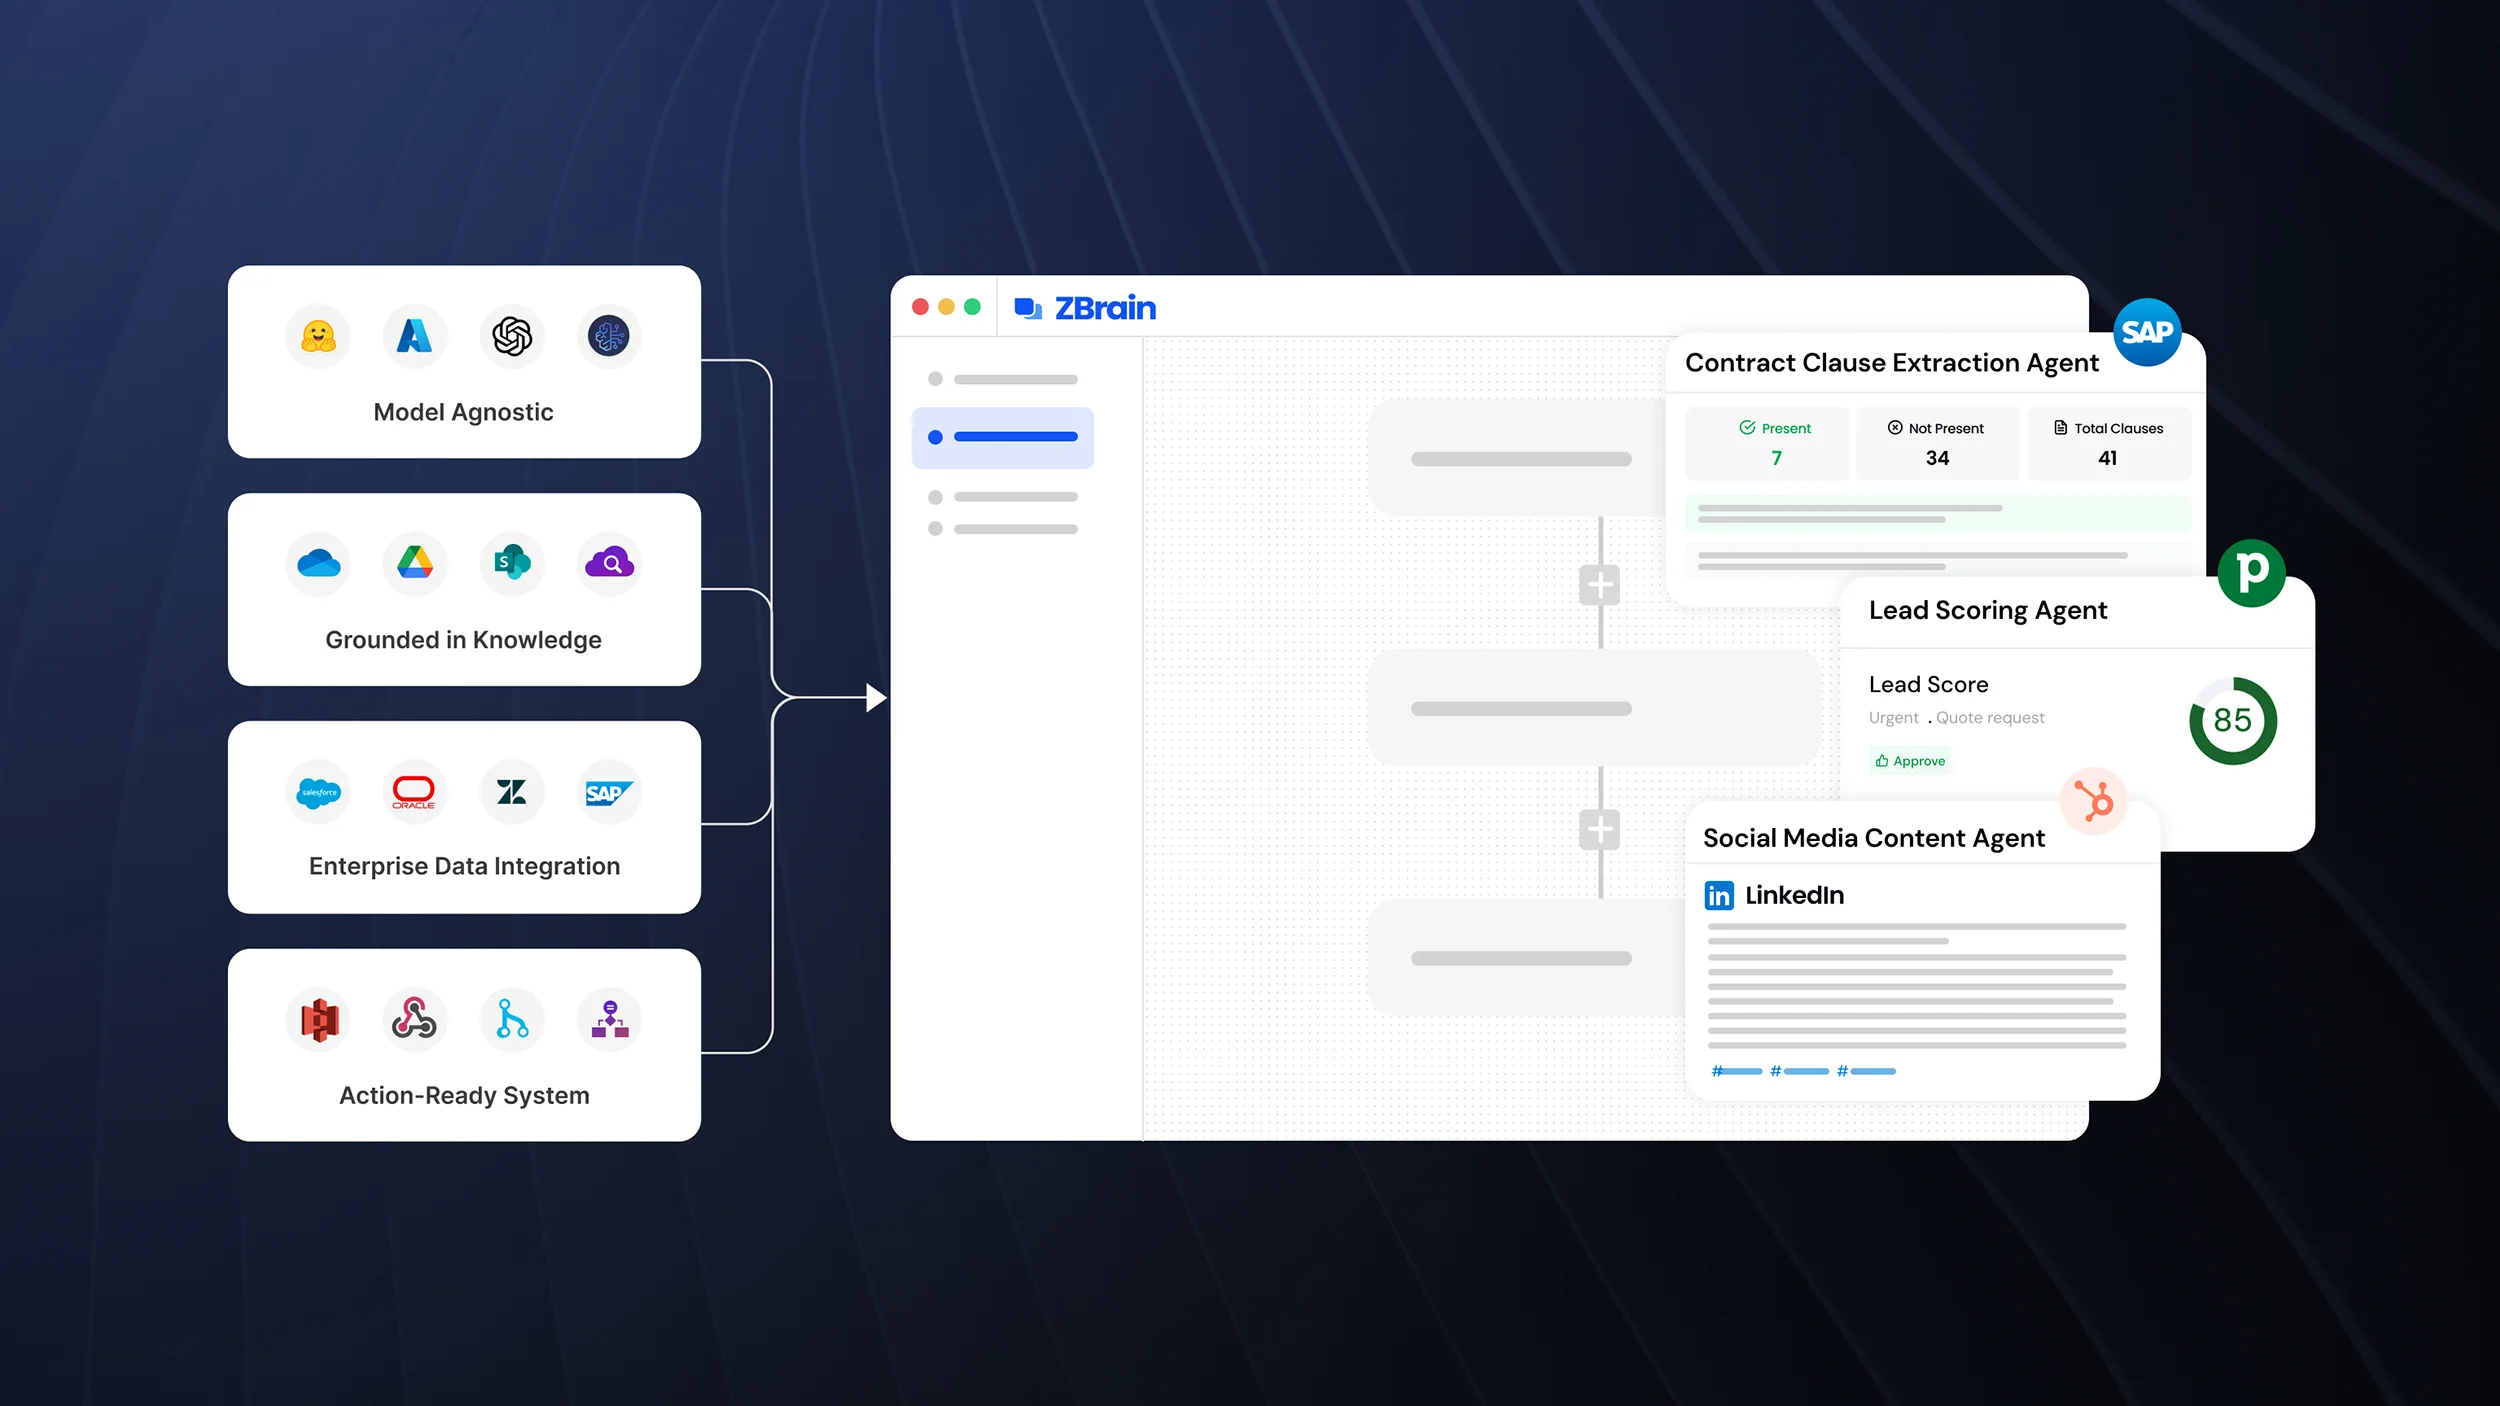The width and height of the screenshot is (2500, 1406).
Task: Open the OneDrive cloud icon
Action: coord(318,564)
